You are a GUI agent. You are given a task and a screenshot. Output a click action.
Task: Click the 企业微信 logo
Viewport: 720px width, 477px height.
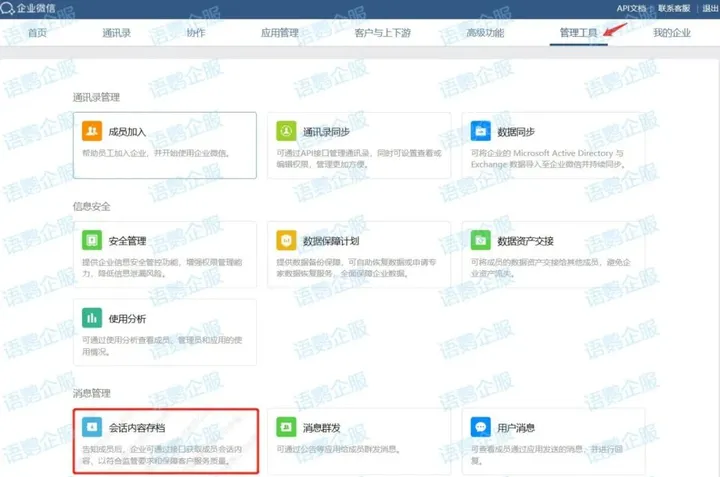pos(30,8)
